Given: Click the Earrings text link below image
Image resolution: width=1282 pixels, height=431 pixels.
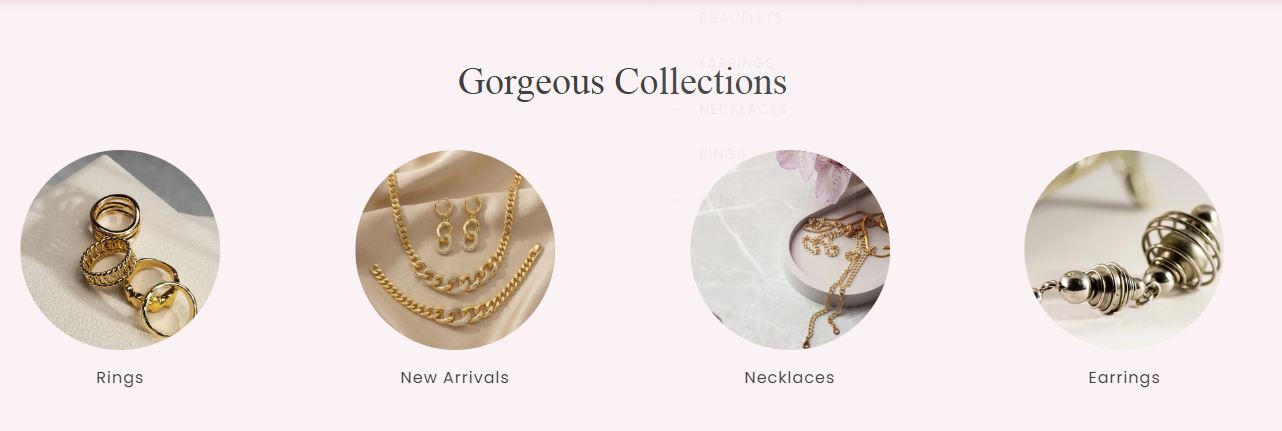Looking at the screenshot, I should pos(1124,378).
